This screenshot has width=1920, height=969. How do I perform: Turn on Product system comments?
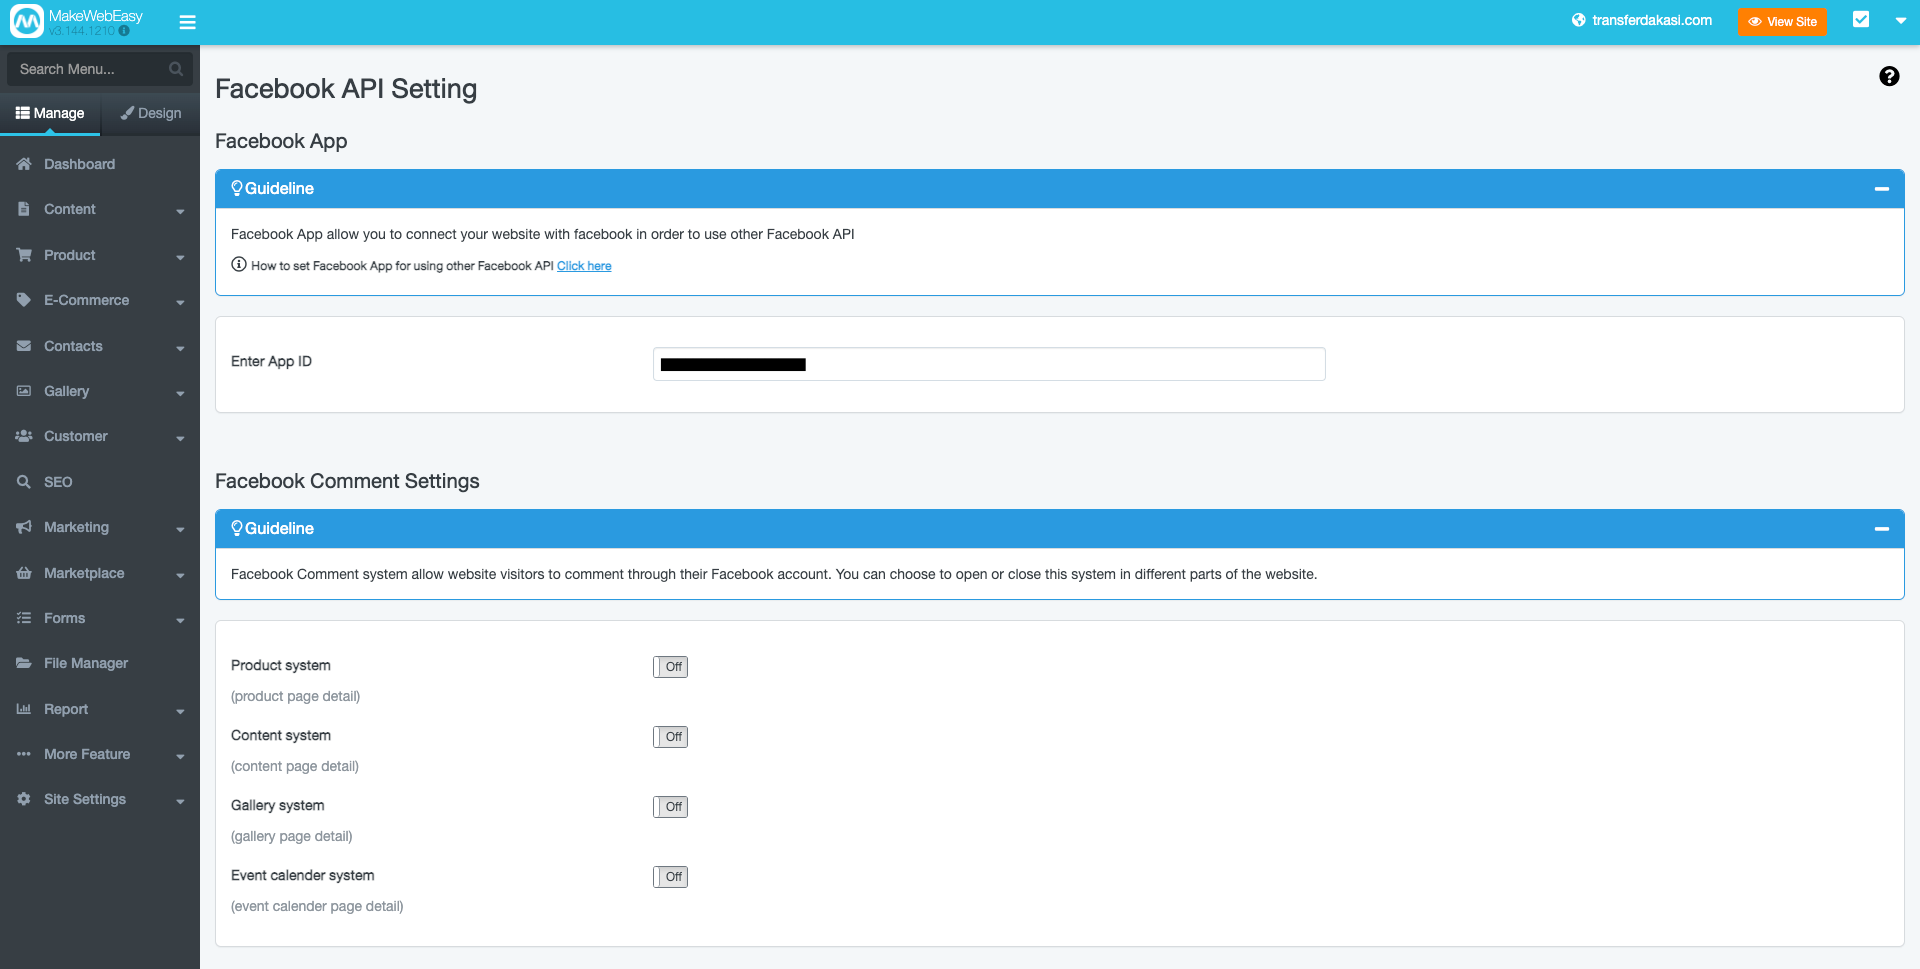[670, 666]
